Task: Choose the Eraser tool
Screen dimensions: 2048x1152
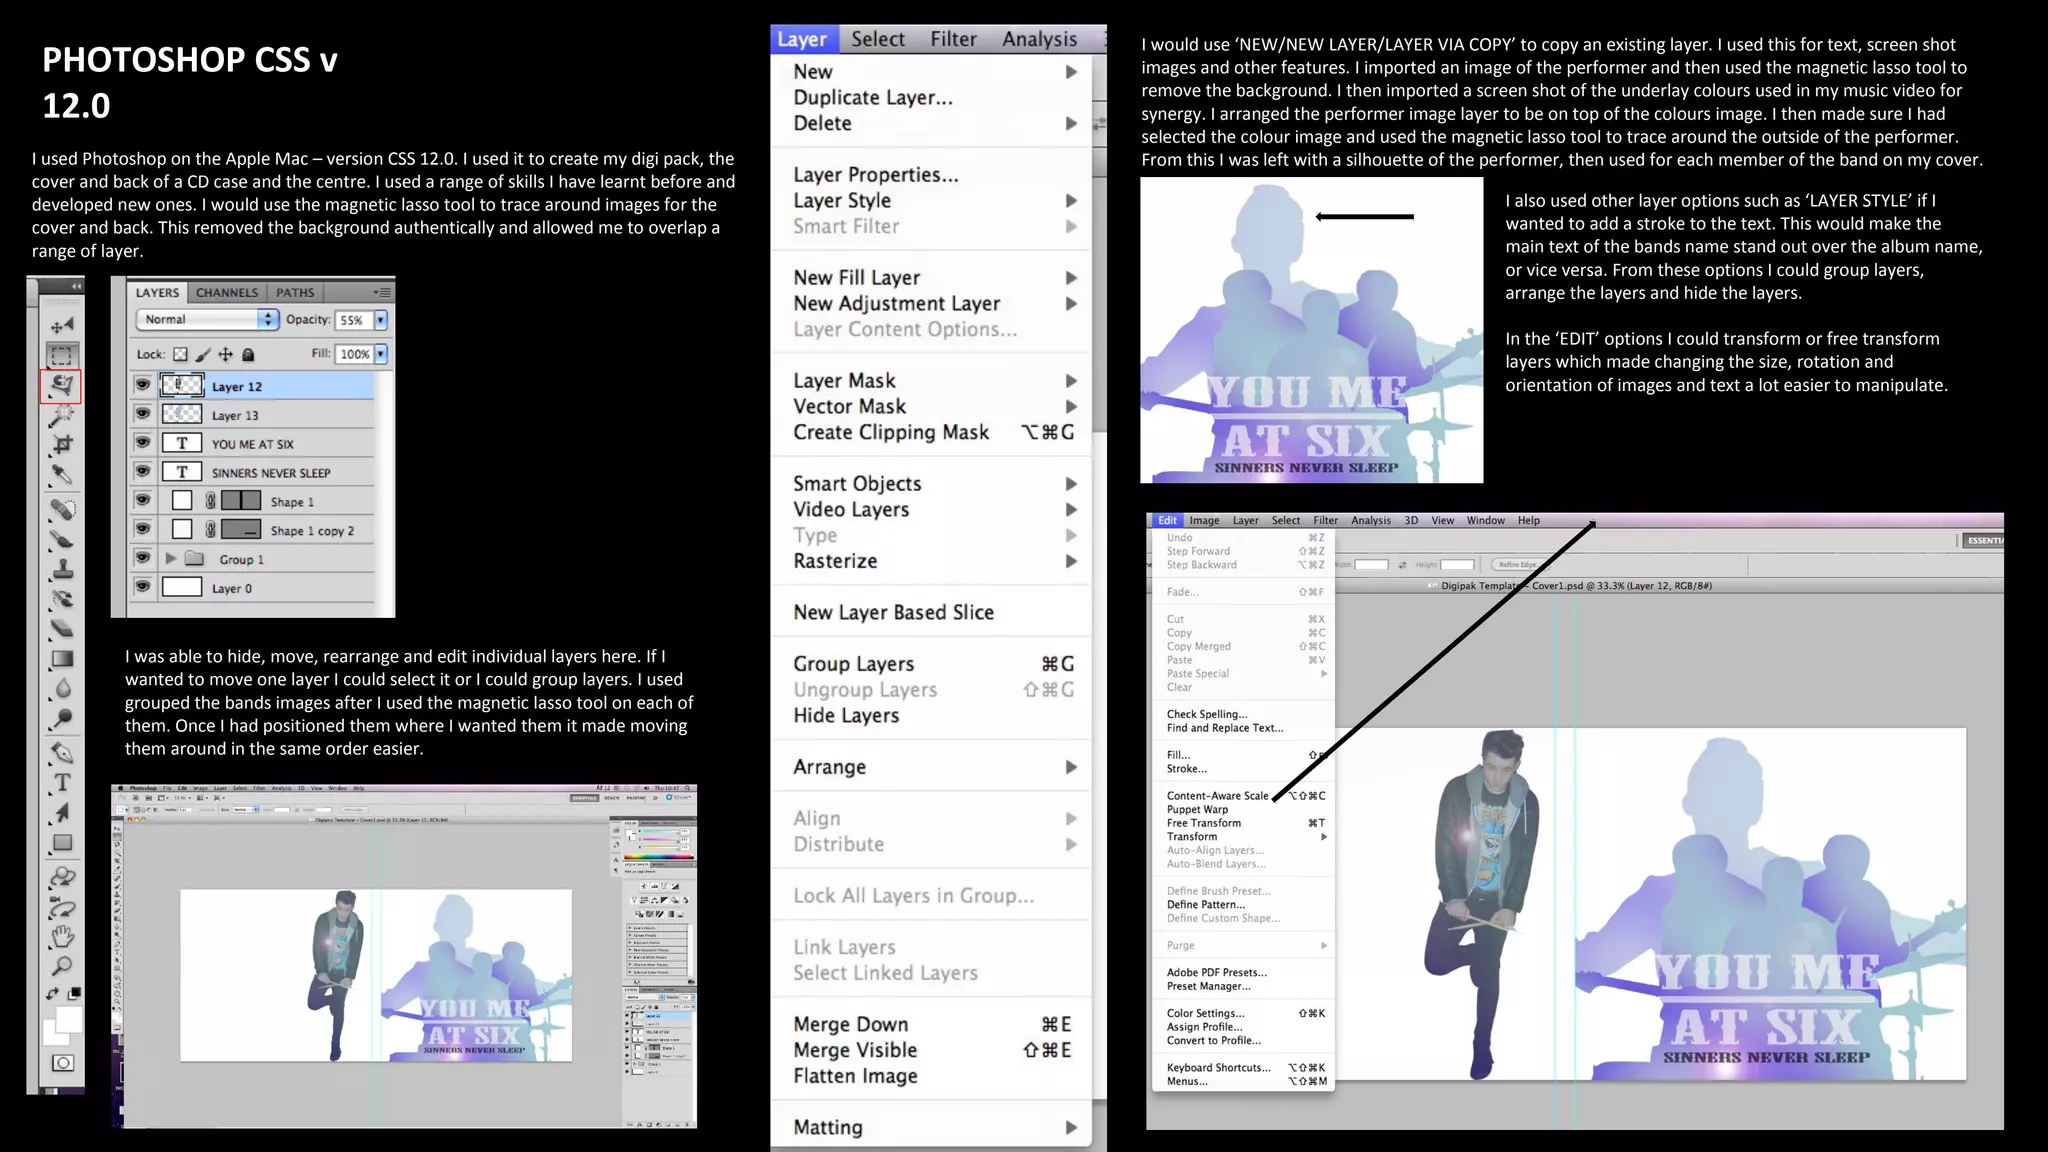Action: (62, 629)
